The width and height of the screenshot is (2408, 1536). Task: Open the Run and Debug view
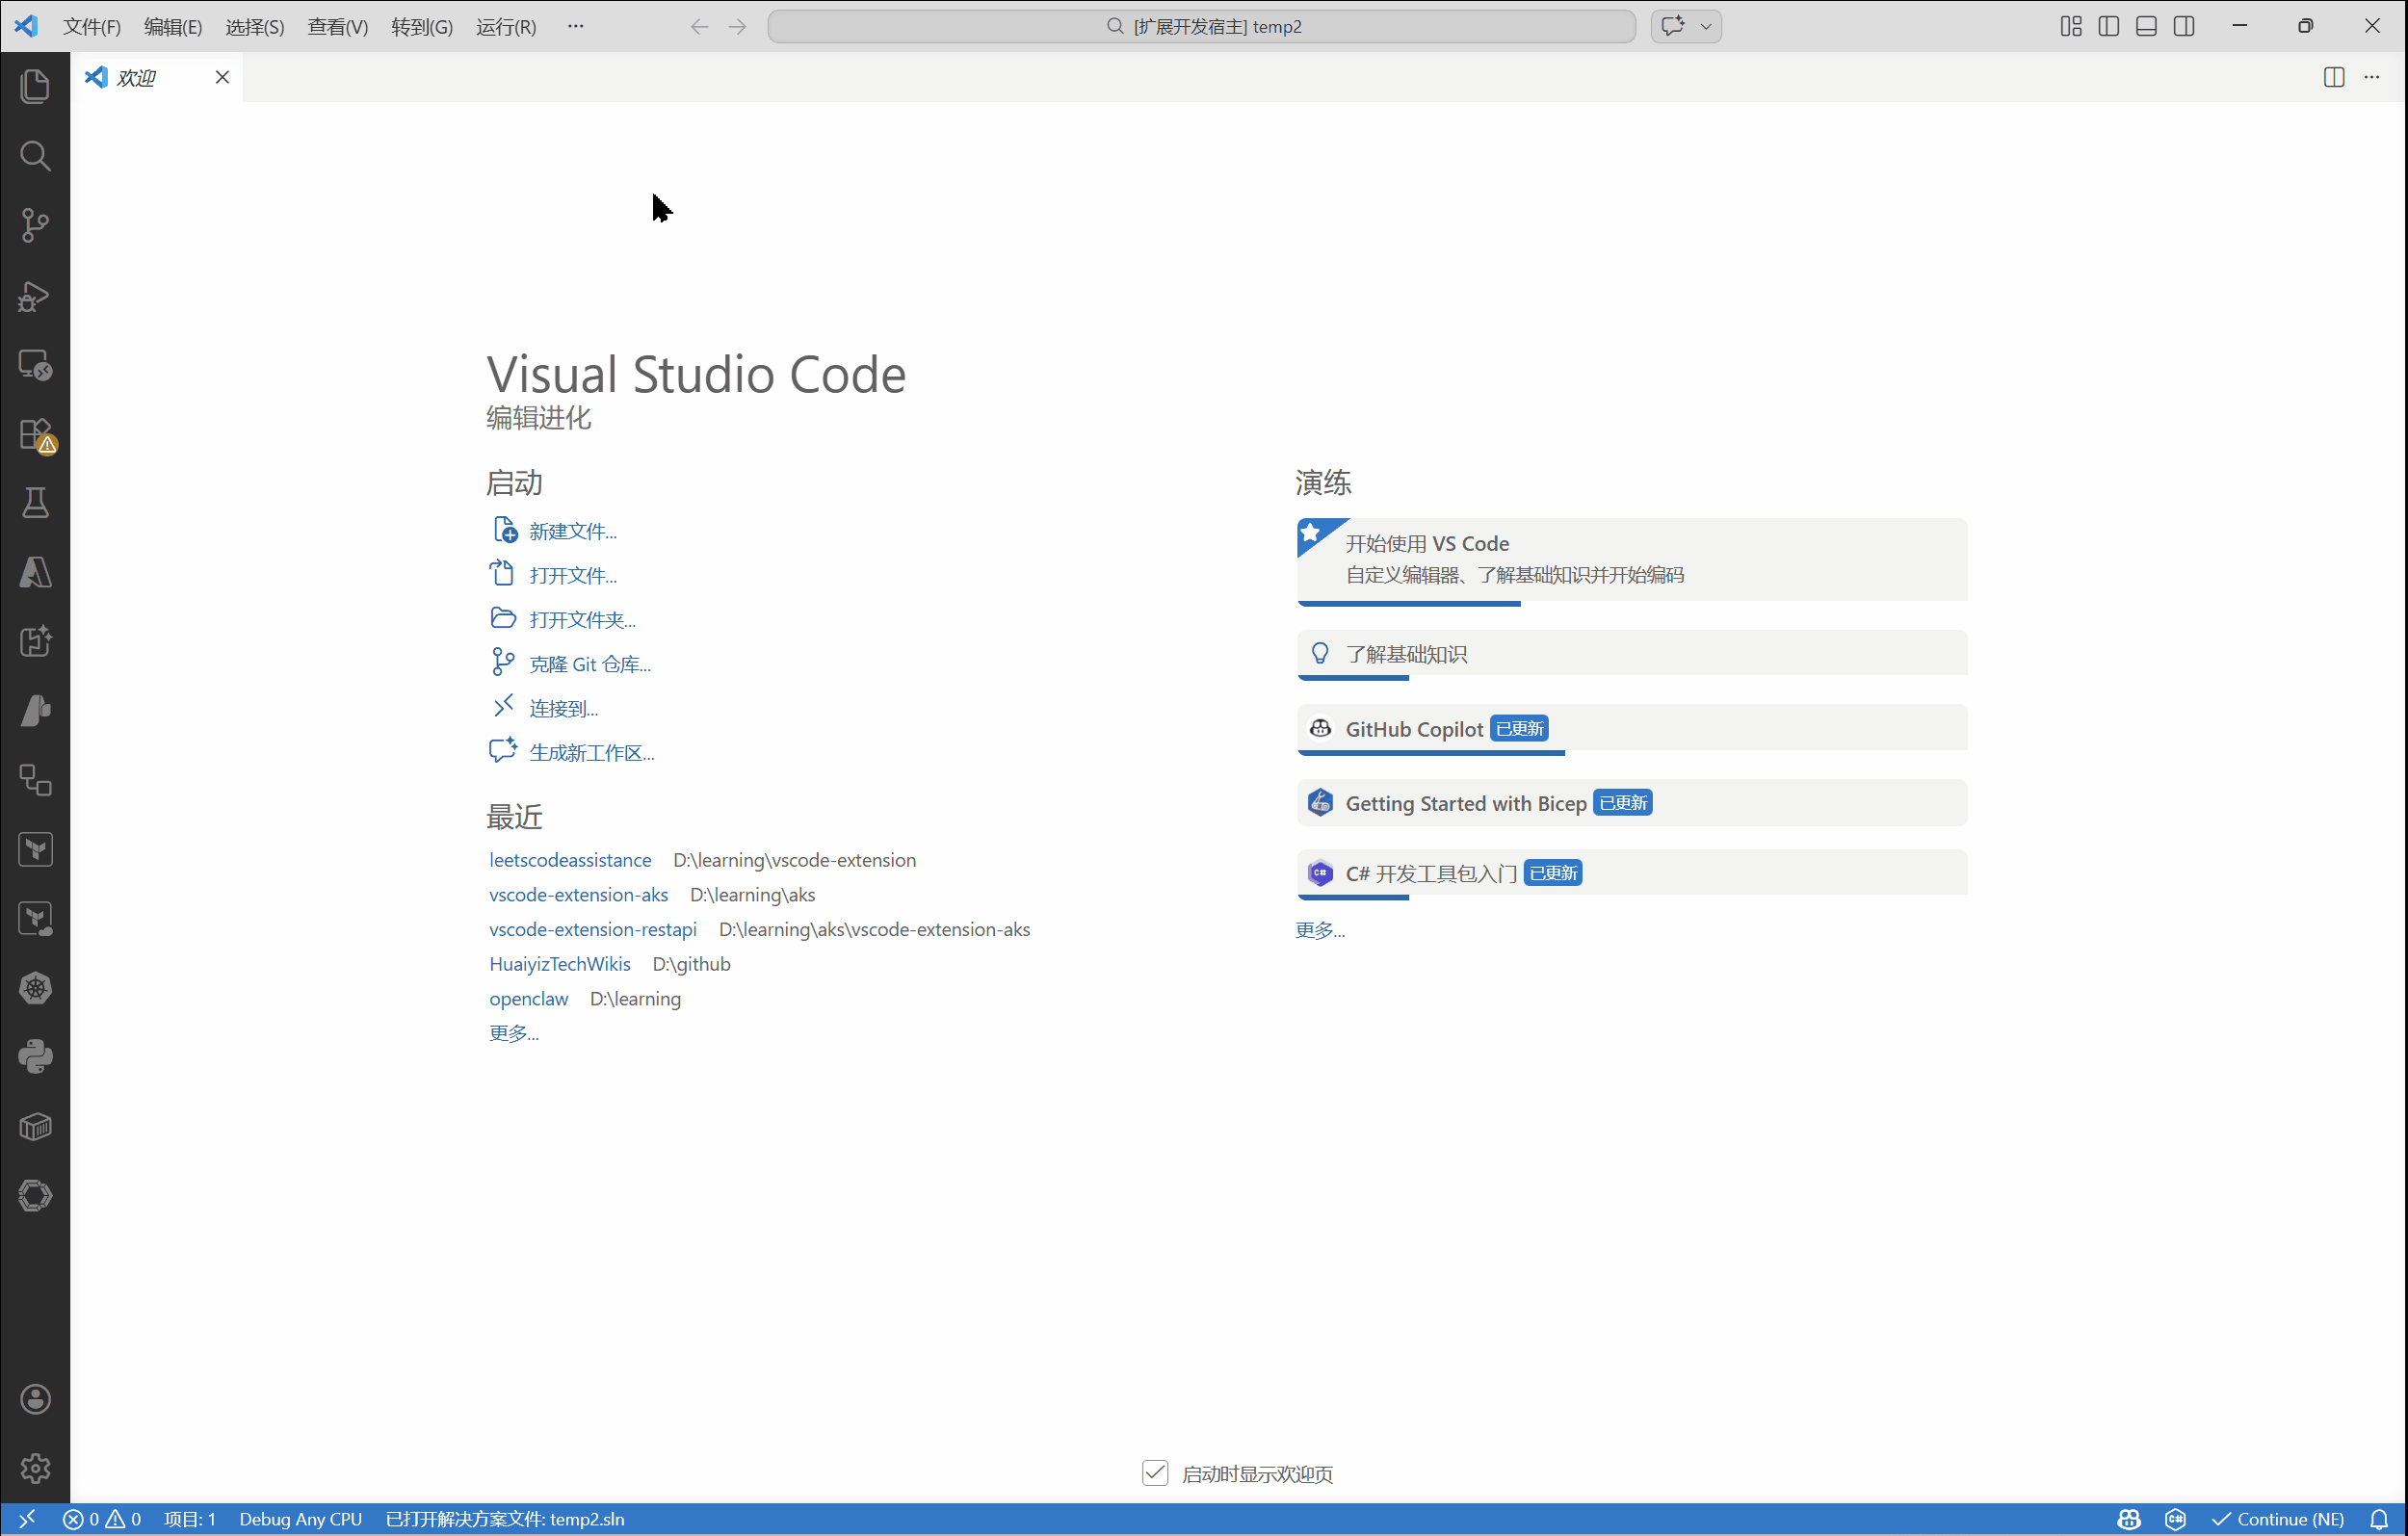point(35,296)
